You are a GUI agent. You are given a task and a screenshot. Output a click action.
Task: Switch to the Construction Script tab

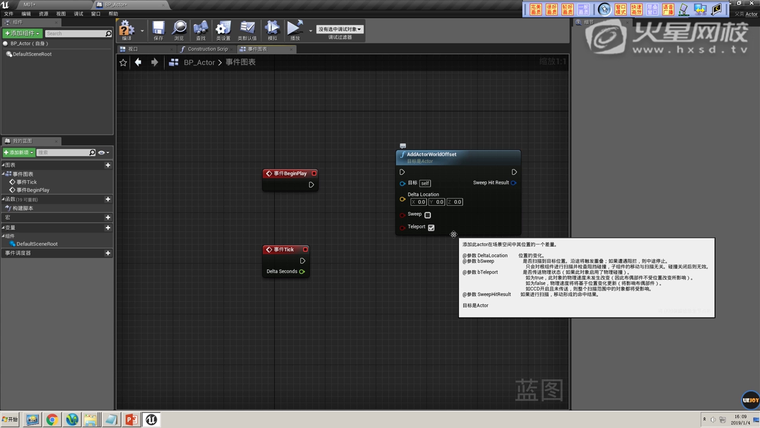point(208,48)
